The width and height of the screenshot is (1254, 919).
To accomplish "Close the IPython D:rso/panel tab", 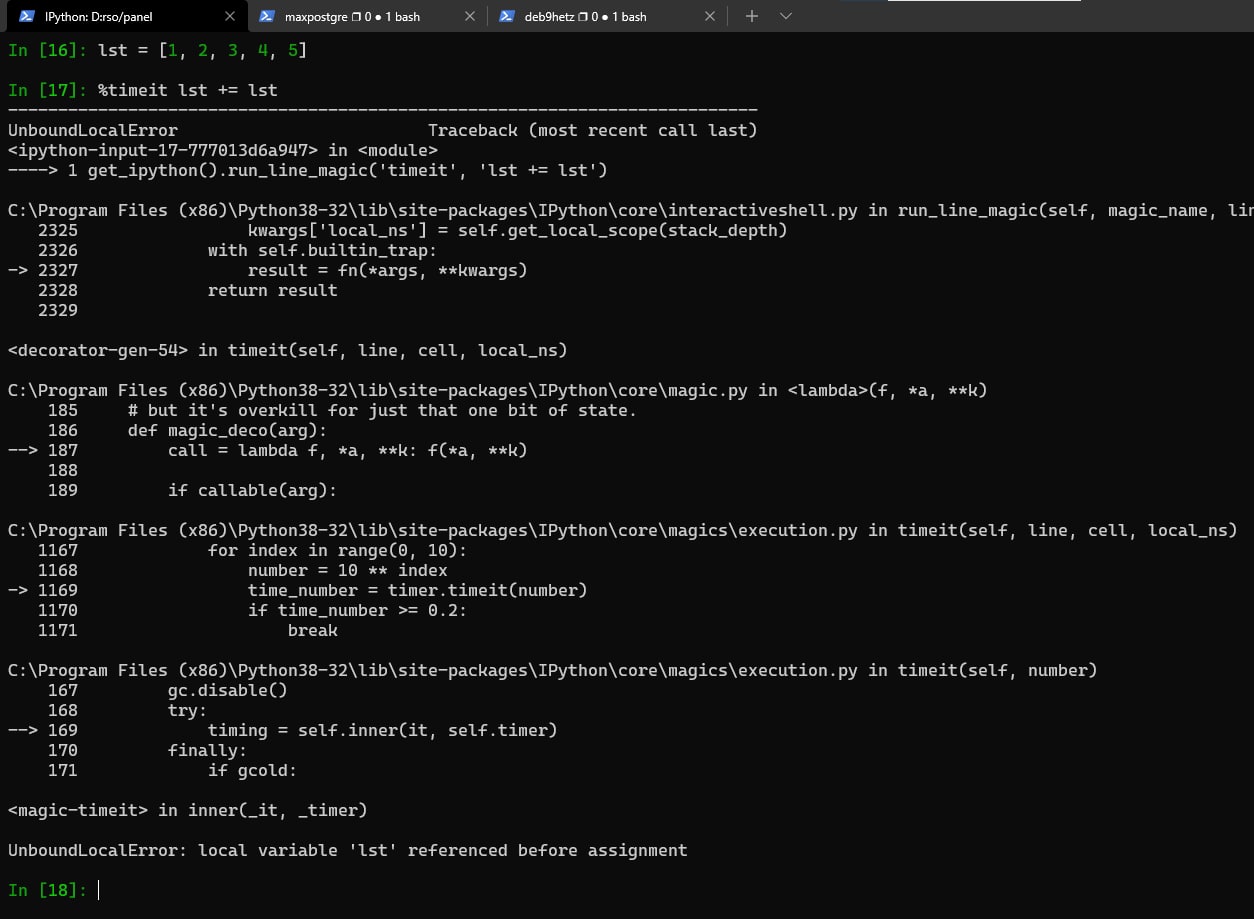I will (x=230, y=17).
